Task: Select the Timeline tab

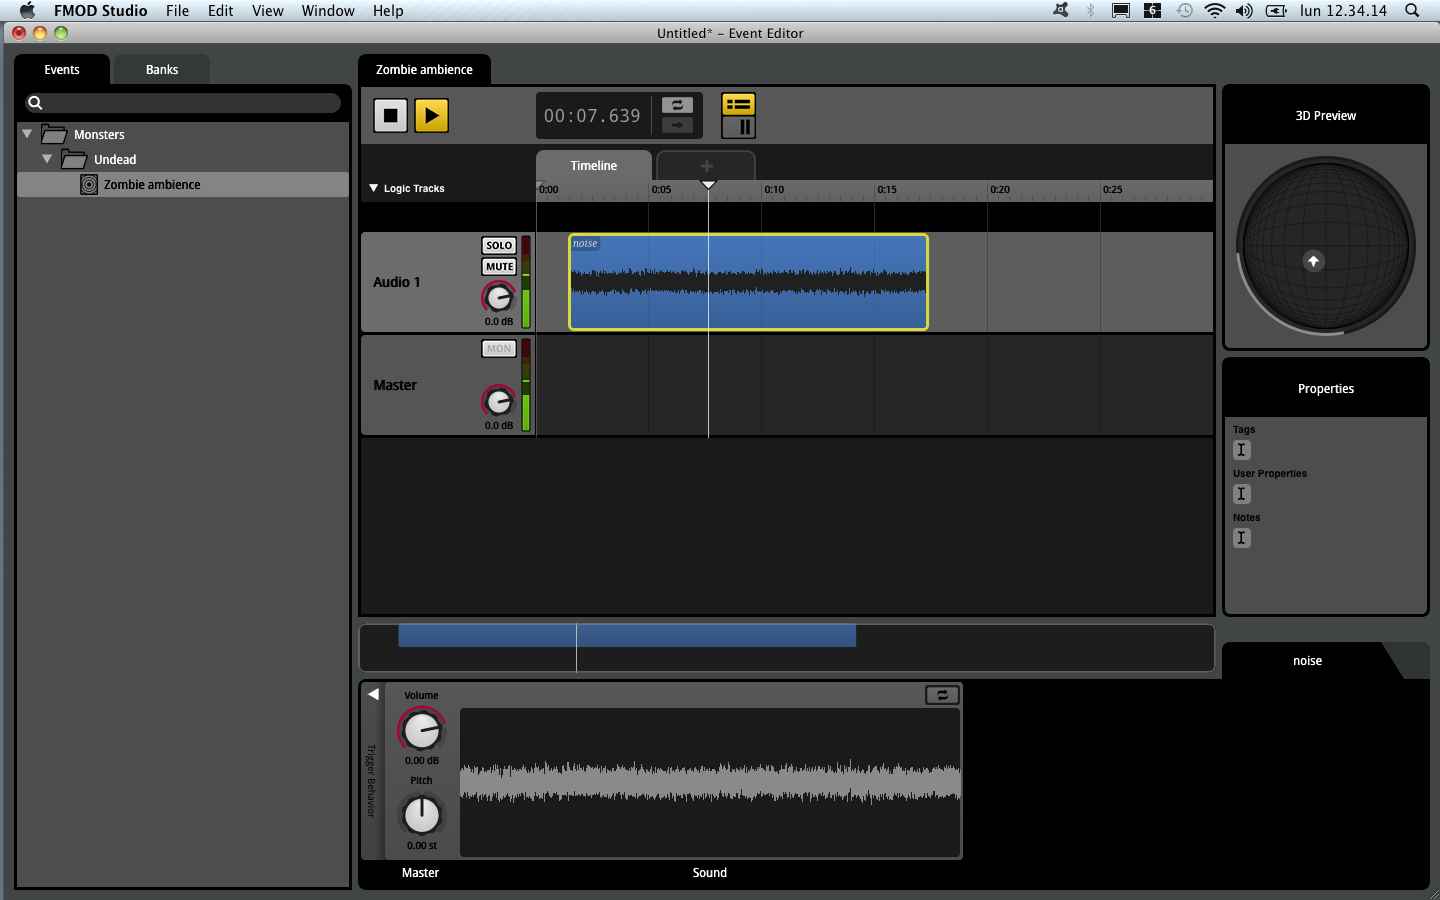Action: 594,166
